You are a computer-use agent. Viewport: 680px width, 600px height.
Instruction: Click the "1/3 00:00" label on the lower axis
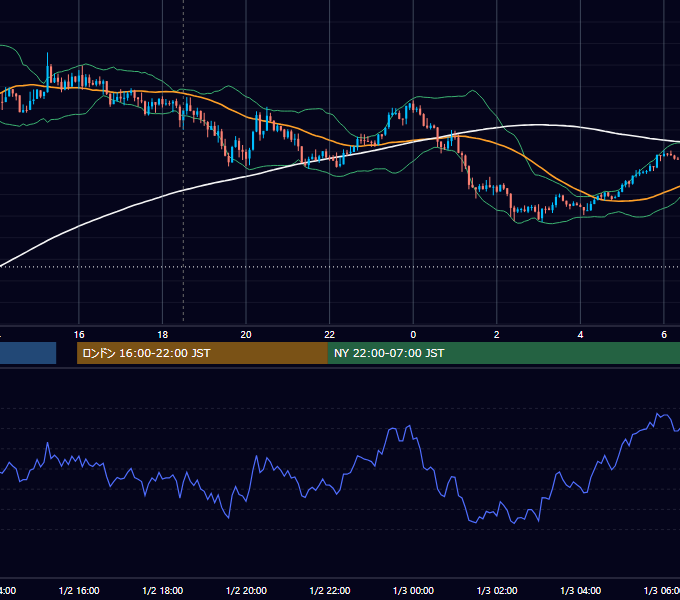[413, 590]
